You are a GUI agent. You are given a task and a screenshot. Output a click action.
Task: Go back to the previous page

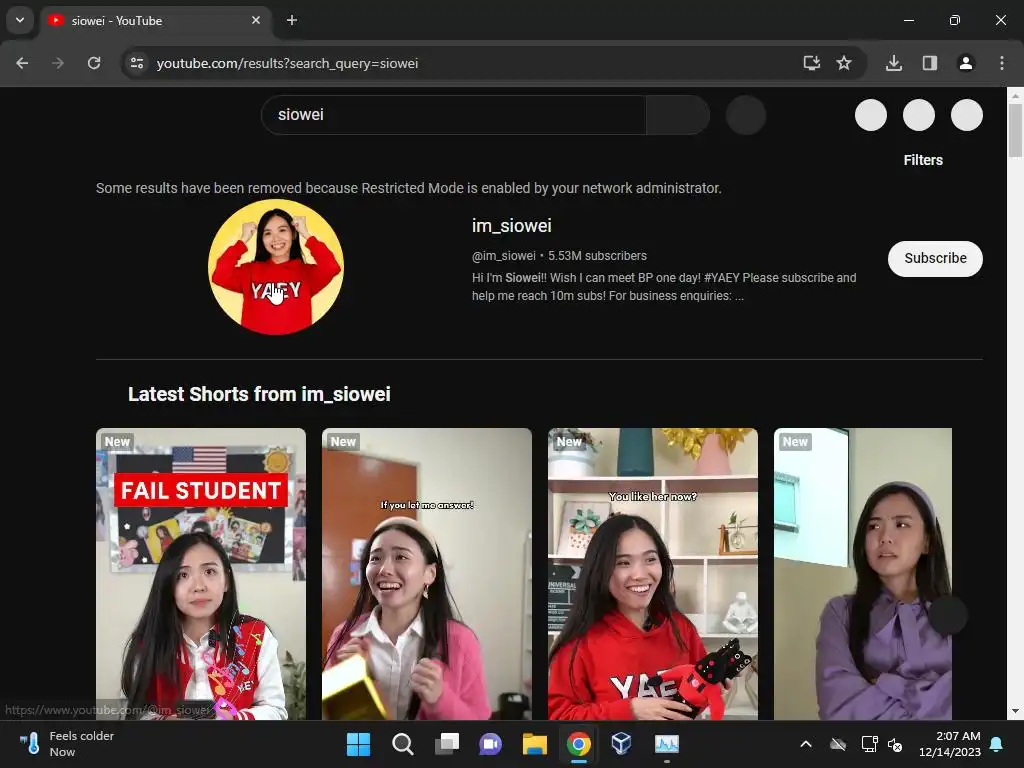pyautogui.click(x=22, y=63)
